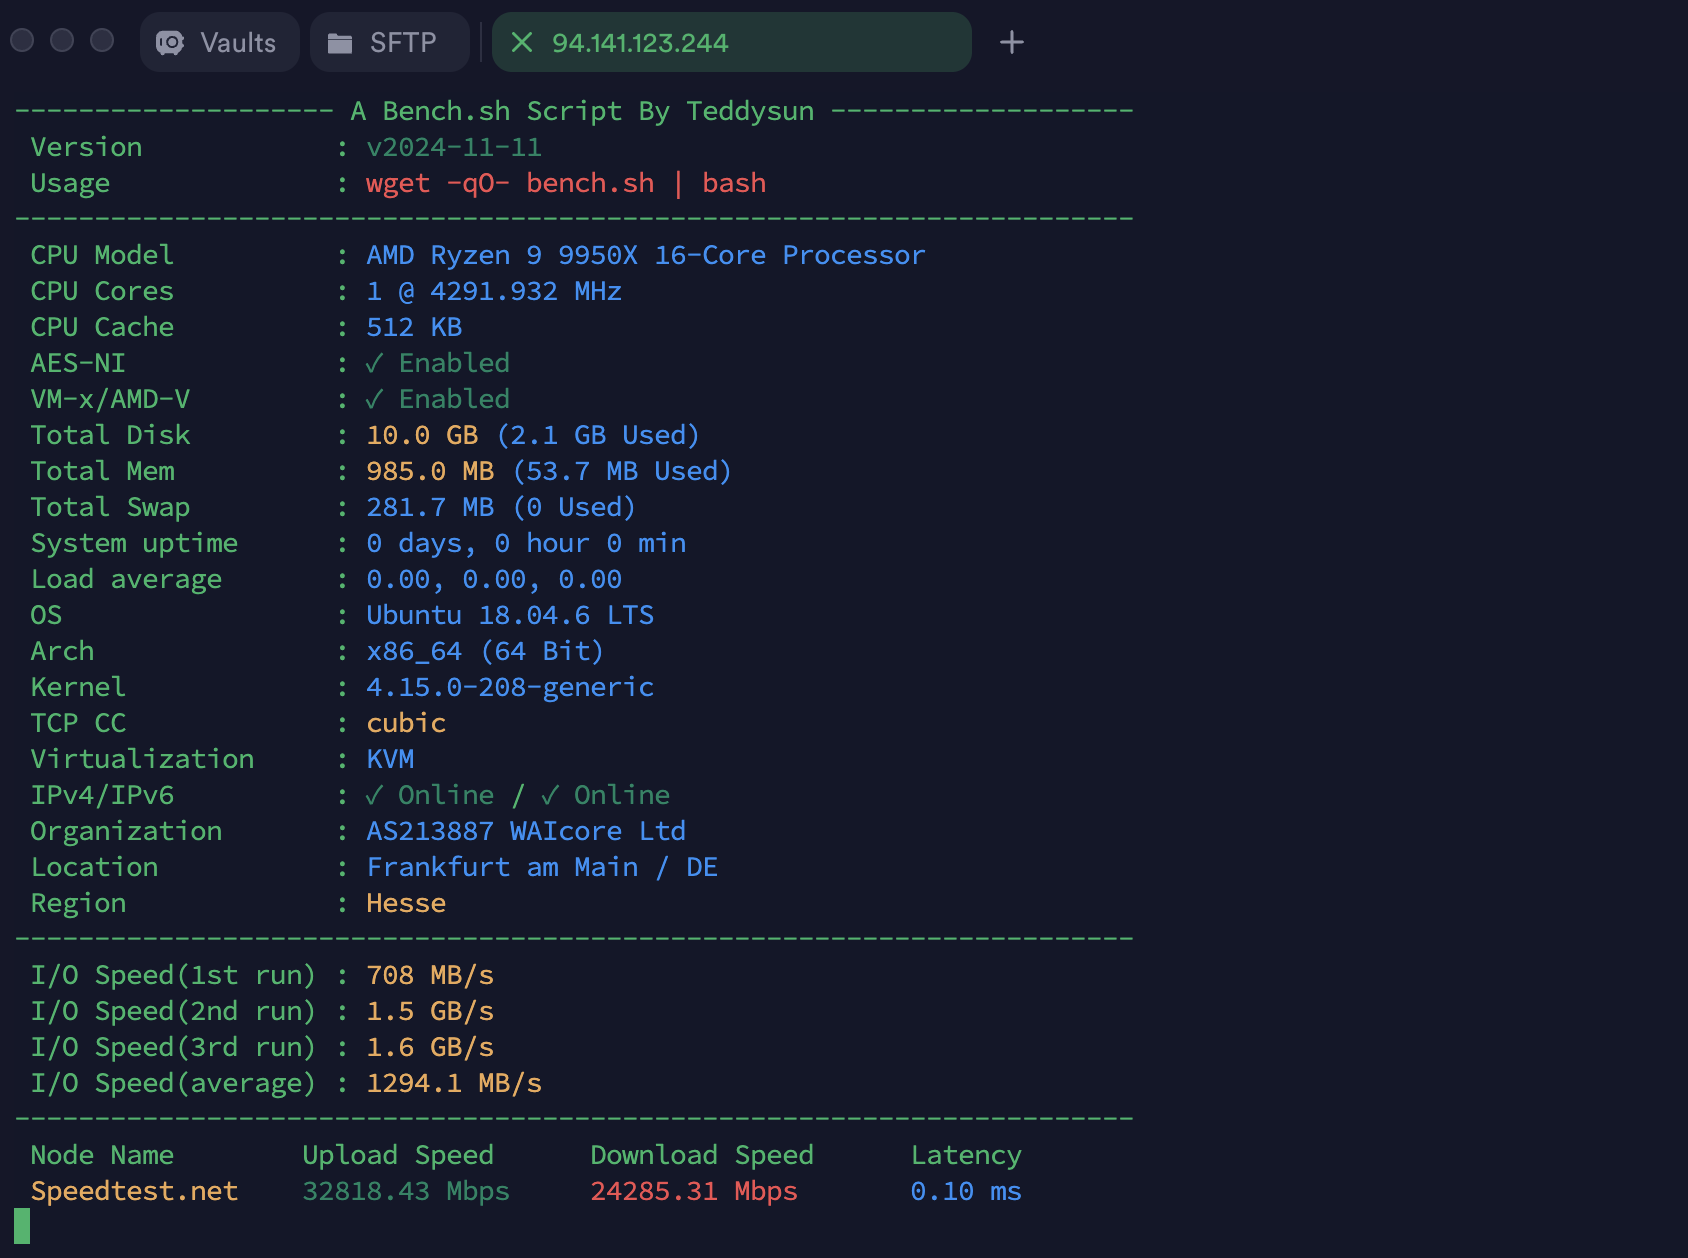Click the Upload Speed column header
Viewport: 1688px width, 1258px height.
(398, 1155)
